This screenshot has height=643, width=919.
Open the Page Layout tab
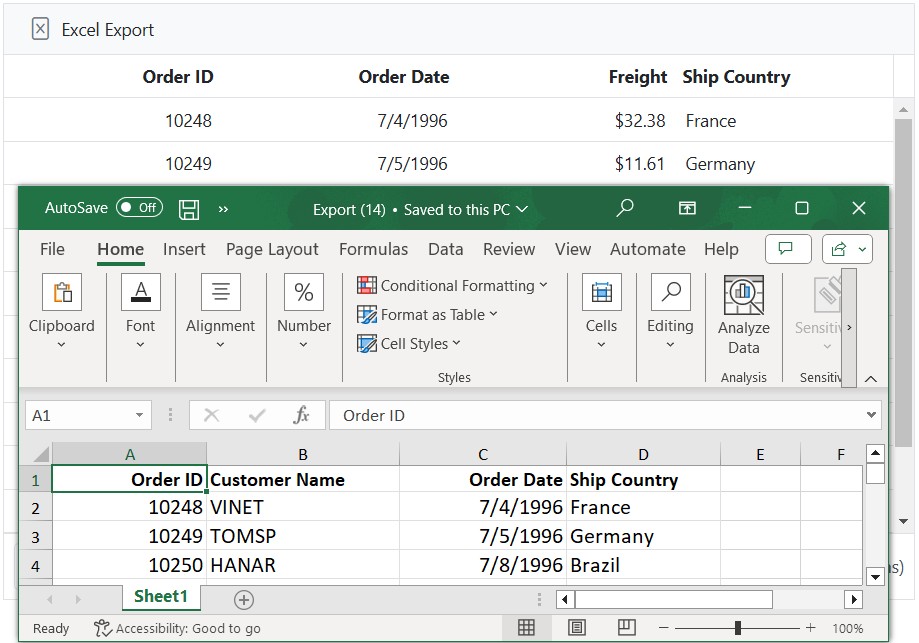[272, 249]
